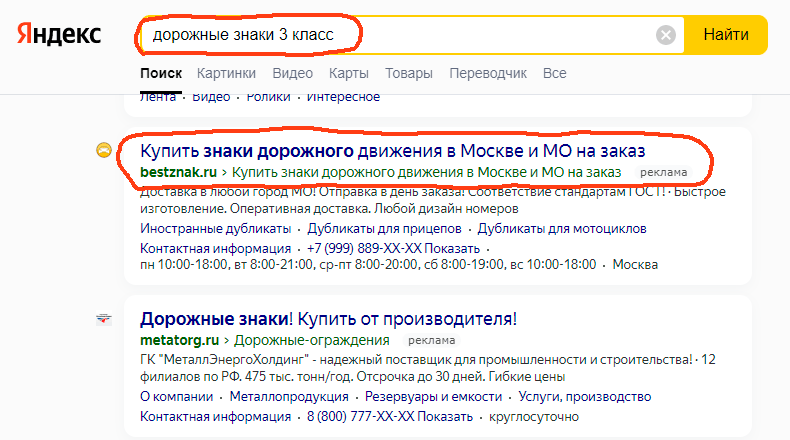Open the green bestznak.ru breadcrumb Купить знаки дорожного движения
This screenshot has height=440, width=790.
click(x=426, y=172)
